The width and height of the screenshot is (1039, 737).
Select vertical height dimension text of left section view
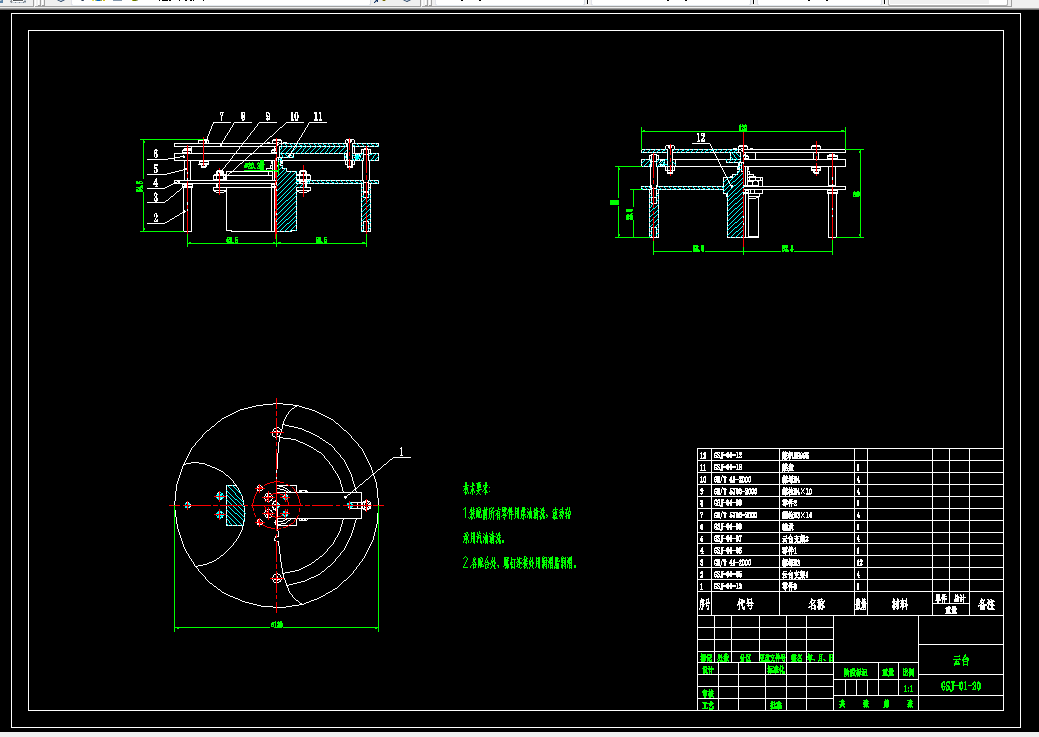[140, 186]
